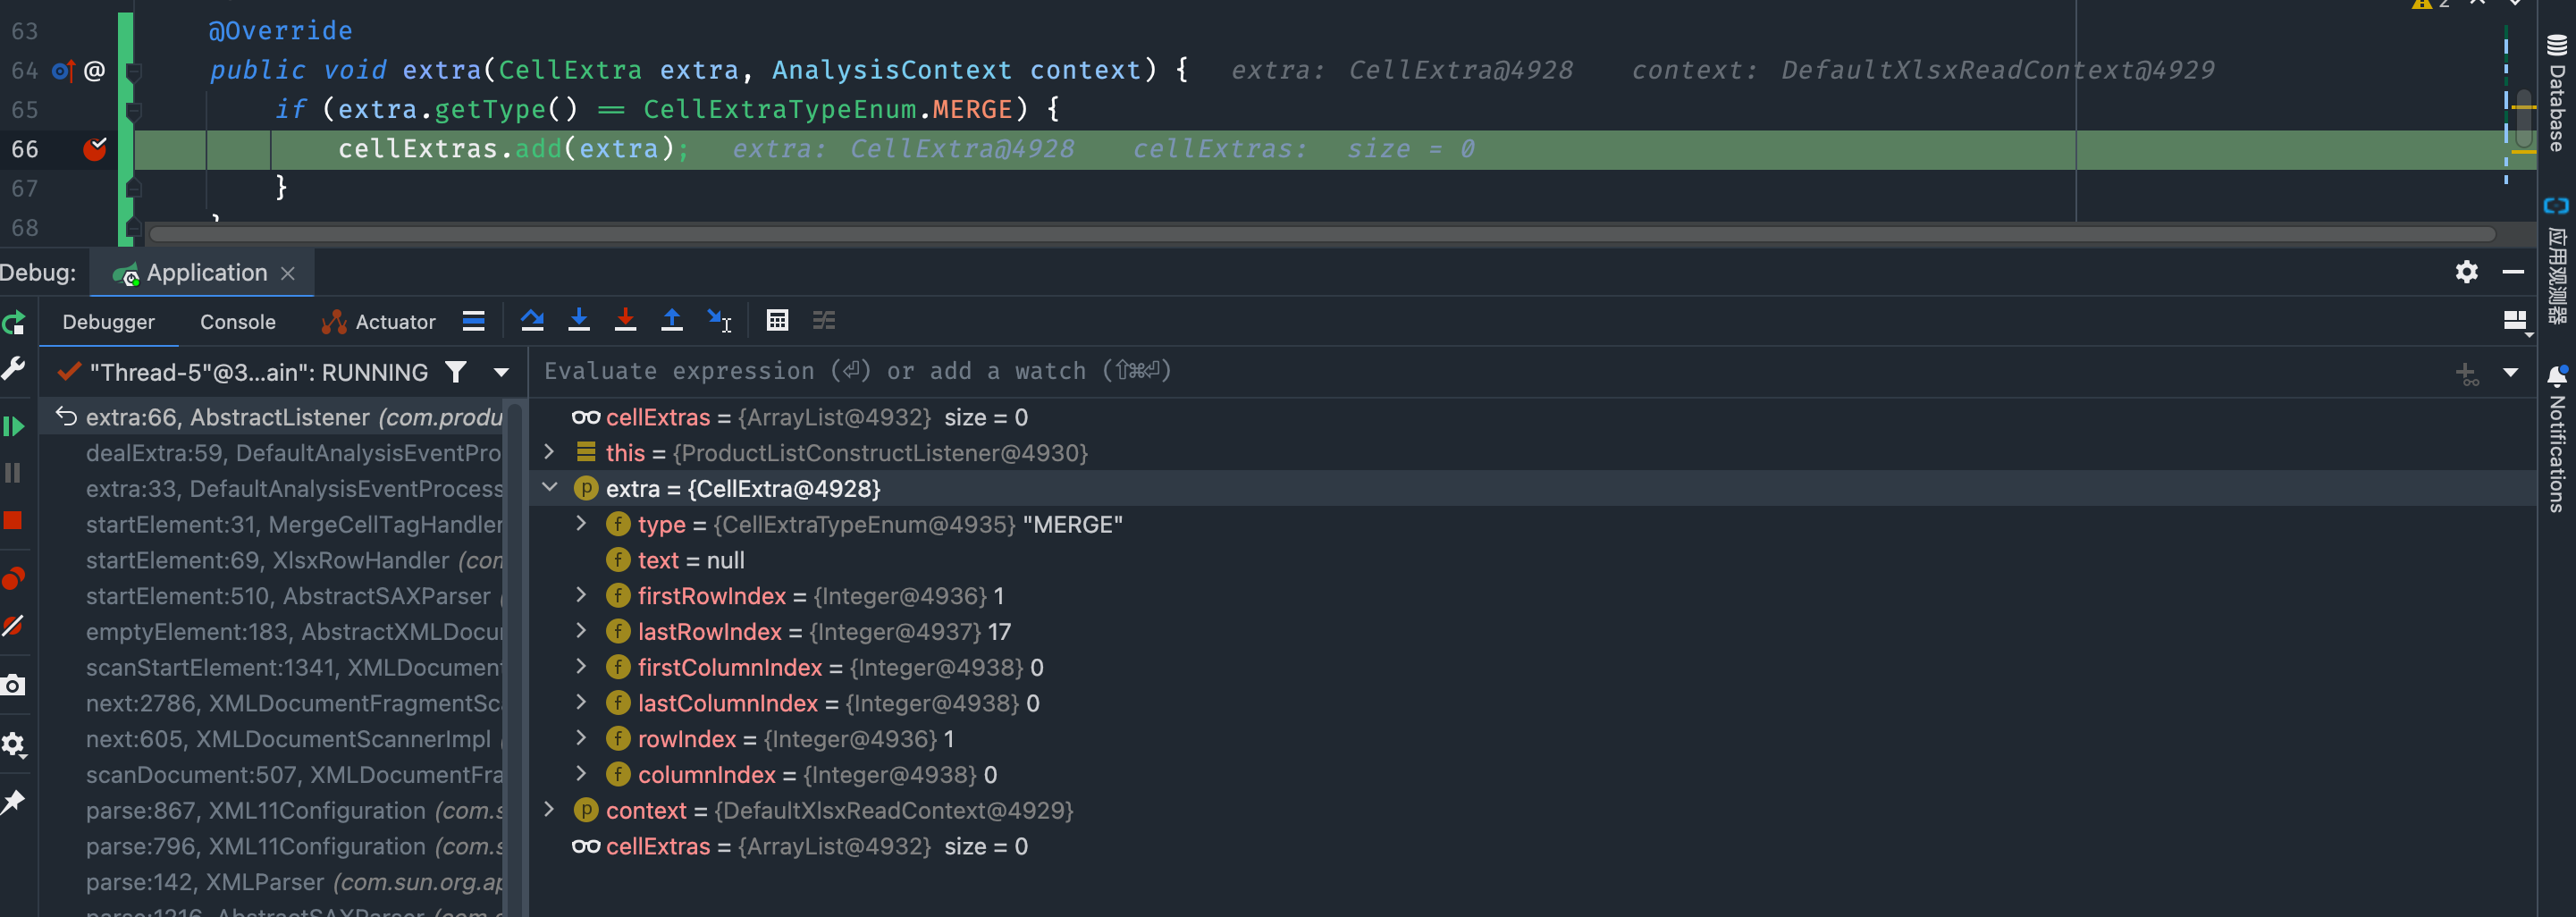Open the thread selector dropdown arrow
This screenshot has width=2576, height=917.
pyautogui.click(x=500, y=372)
